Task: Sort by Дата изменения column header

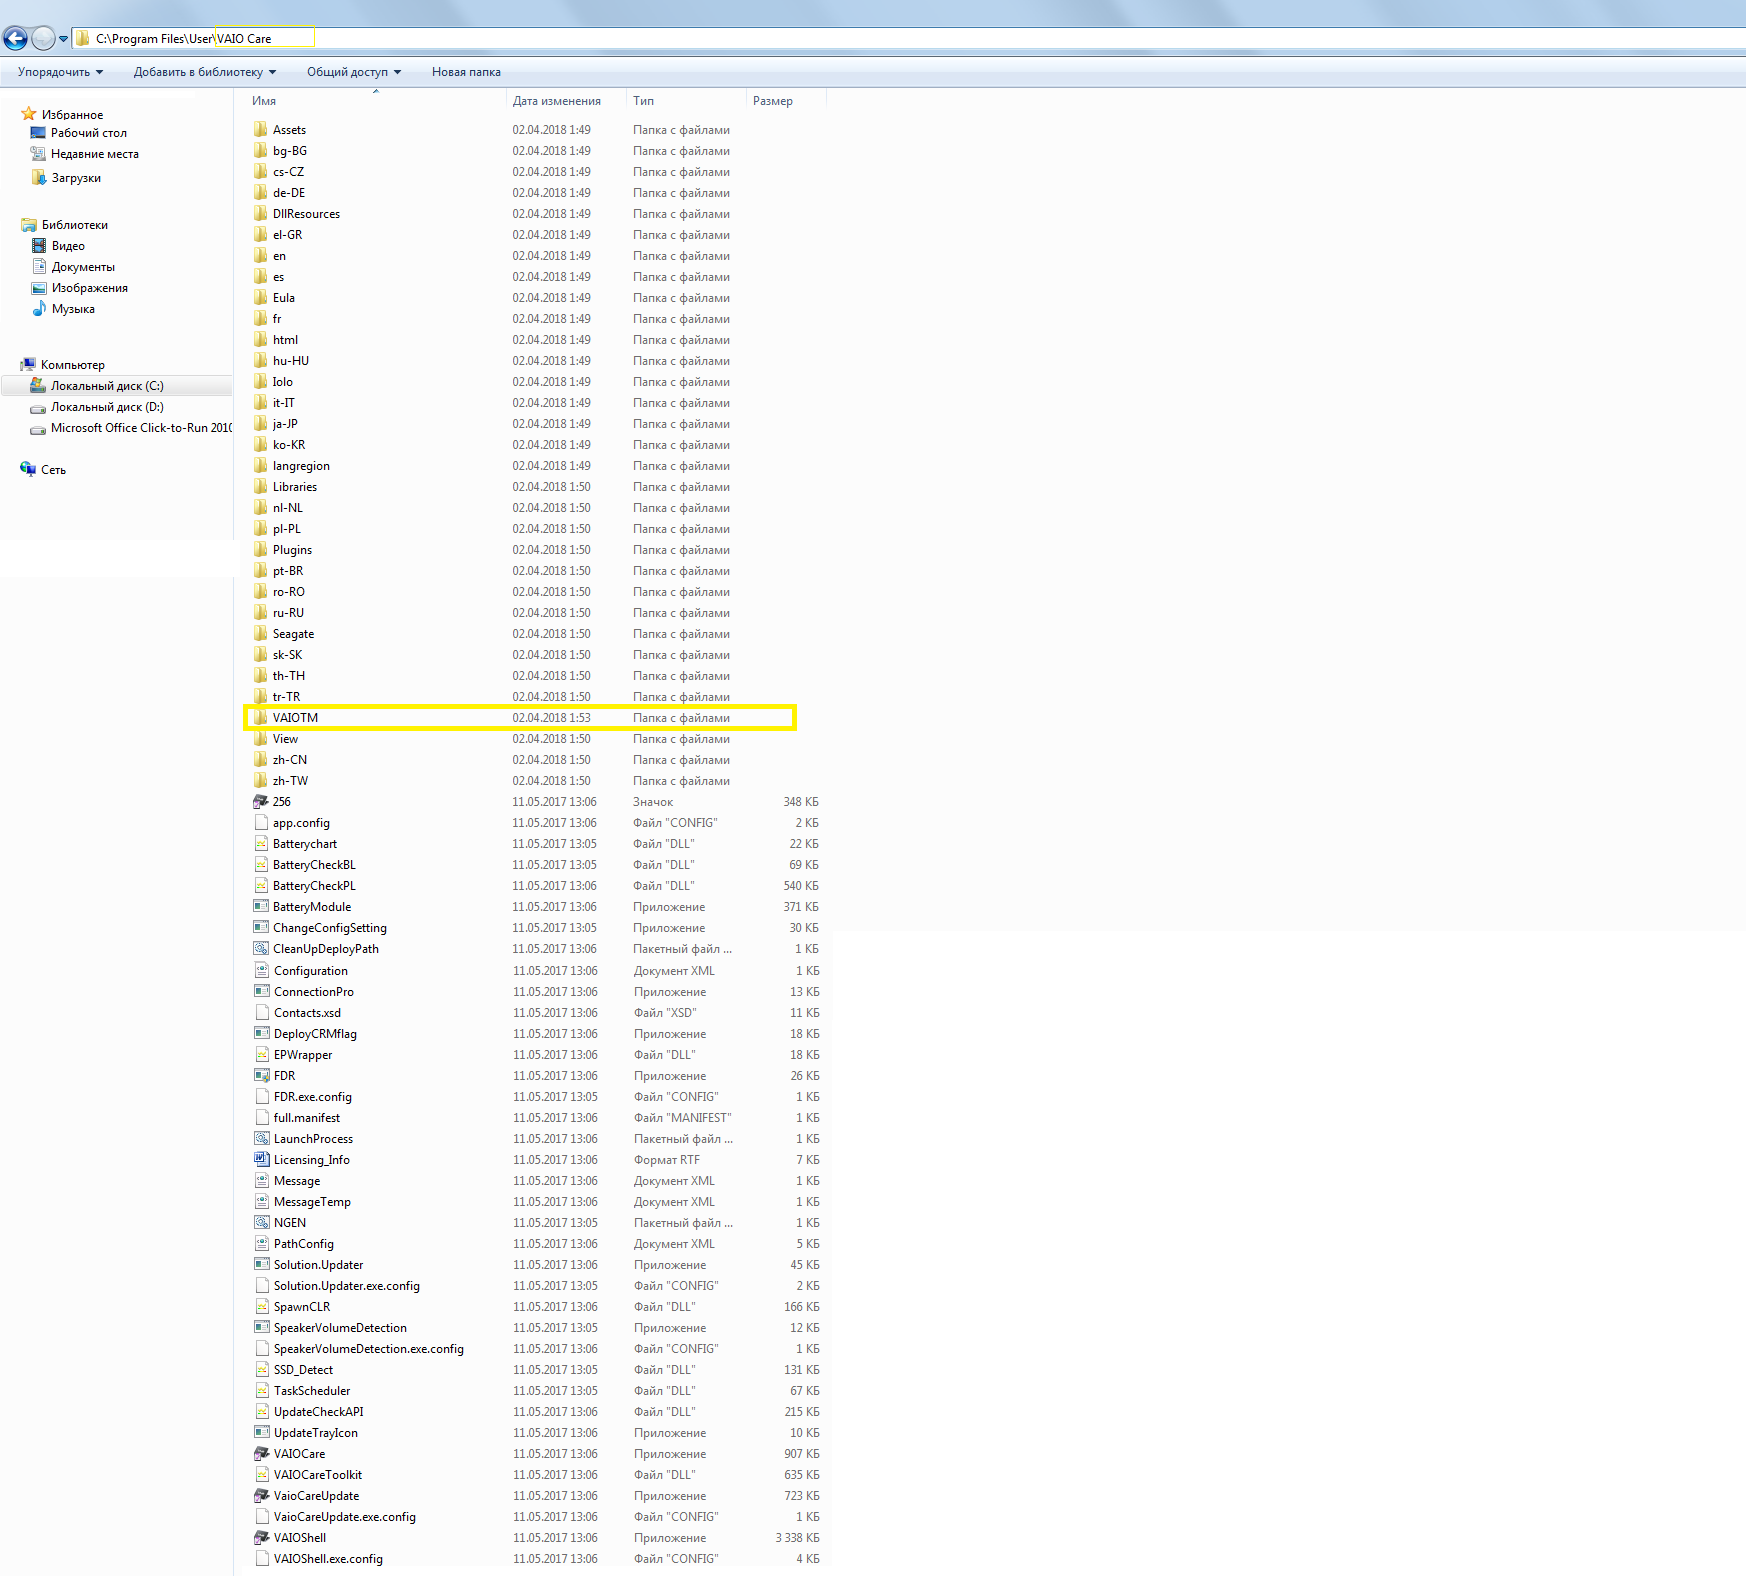Action: coord(557,101)
